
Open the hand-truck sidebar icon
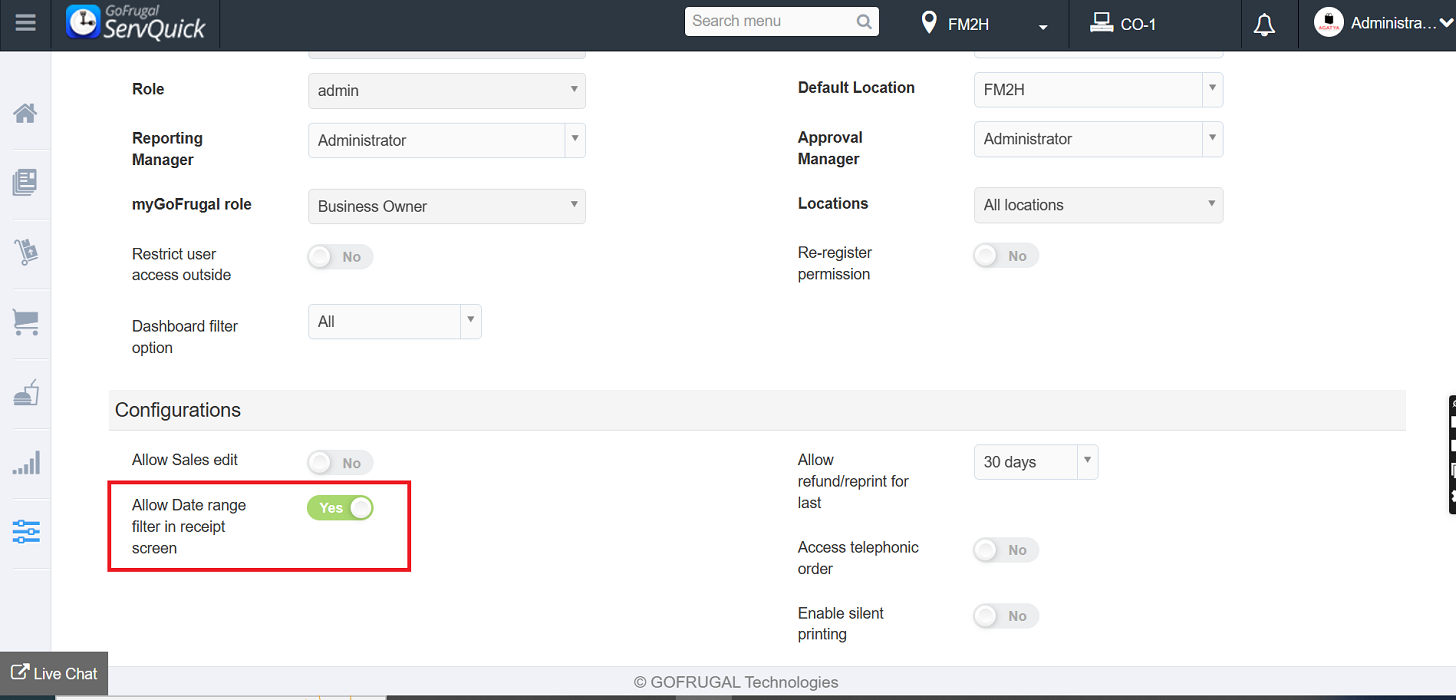click(26, 252)
